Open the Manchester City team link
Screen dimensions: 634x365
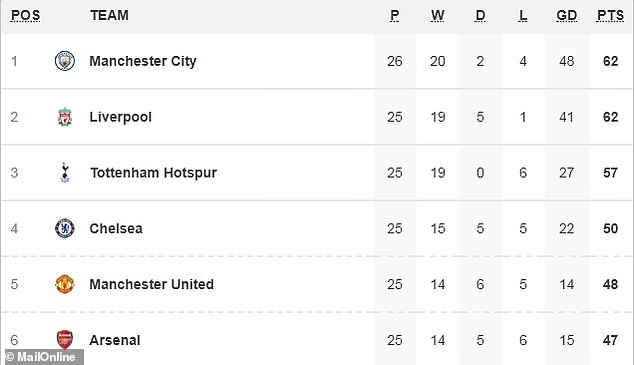143,61
